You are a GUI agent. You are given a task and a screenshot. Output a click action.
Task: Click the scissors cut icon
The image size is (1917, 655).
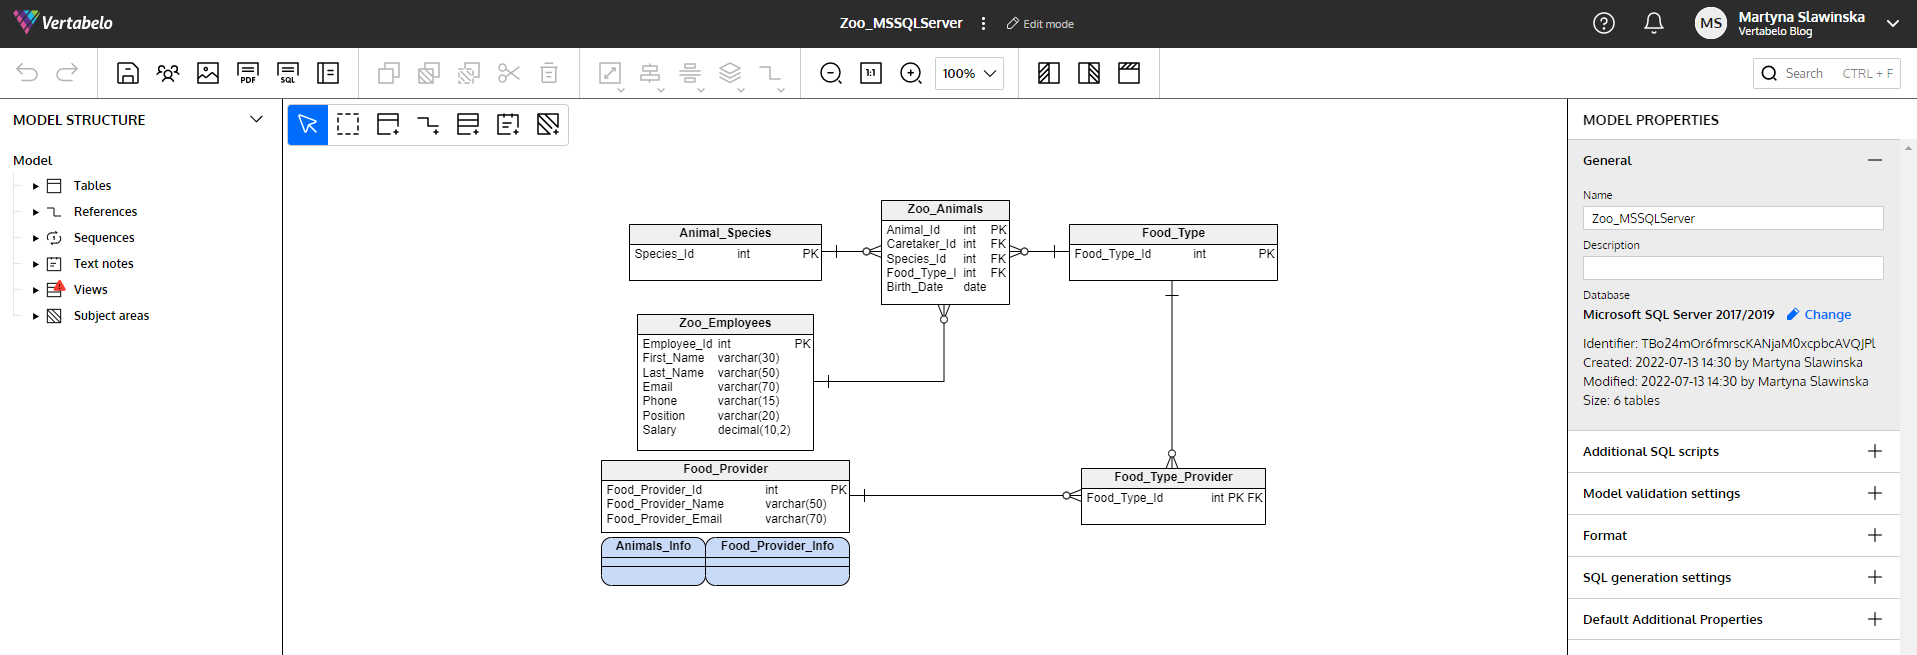pos(509,73)
